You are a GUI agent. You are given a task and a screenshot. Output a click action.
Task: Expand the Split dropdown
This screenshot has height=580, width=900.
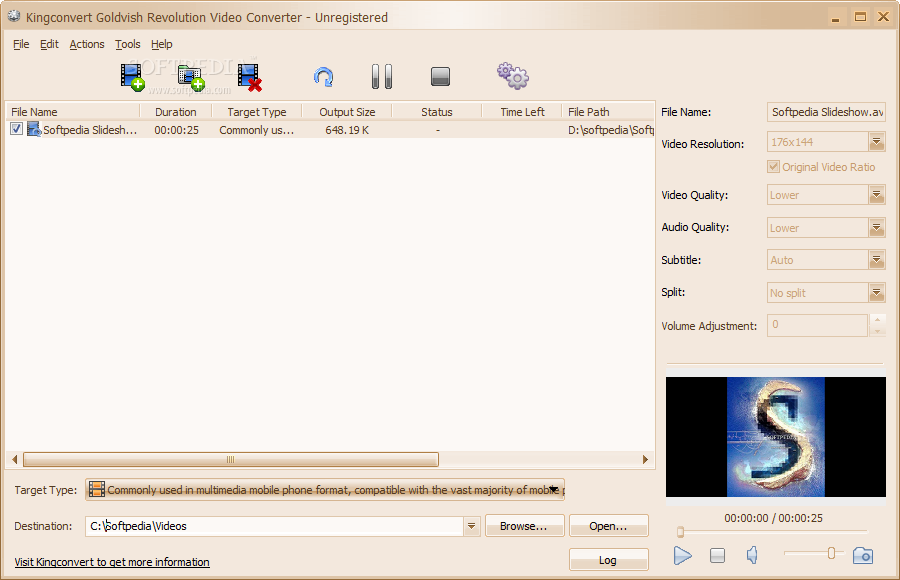[876, 293]
